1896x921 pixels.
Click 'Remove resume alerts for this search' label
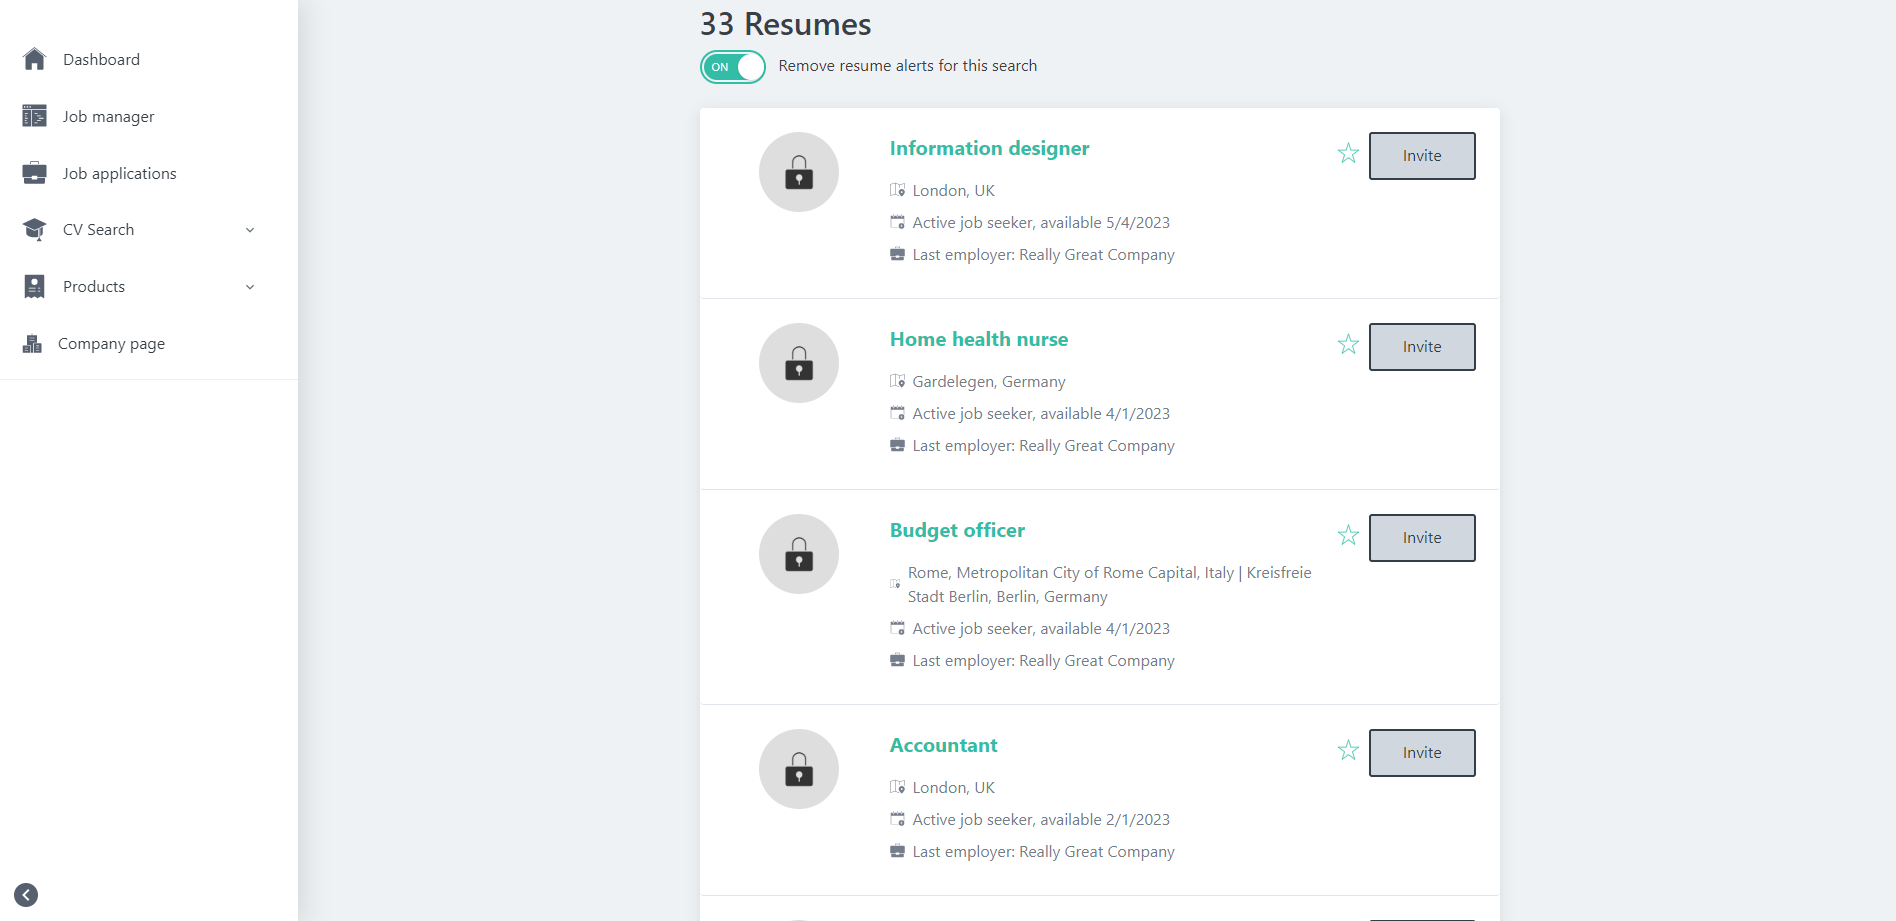(907, 66)
